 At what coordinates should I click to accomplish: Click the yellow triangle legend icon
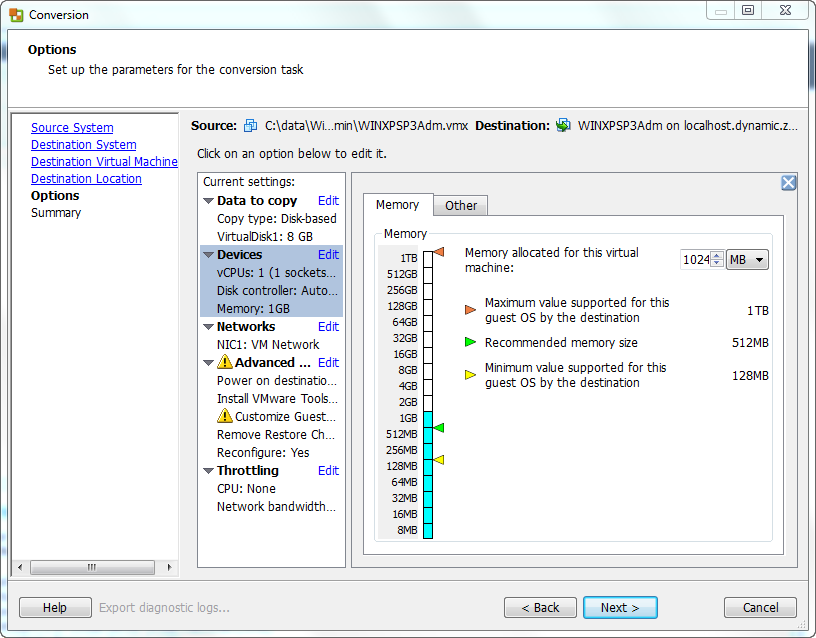[470, 375]
